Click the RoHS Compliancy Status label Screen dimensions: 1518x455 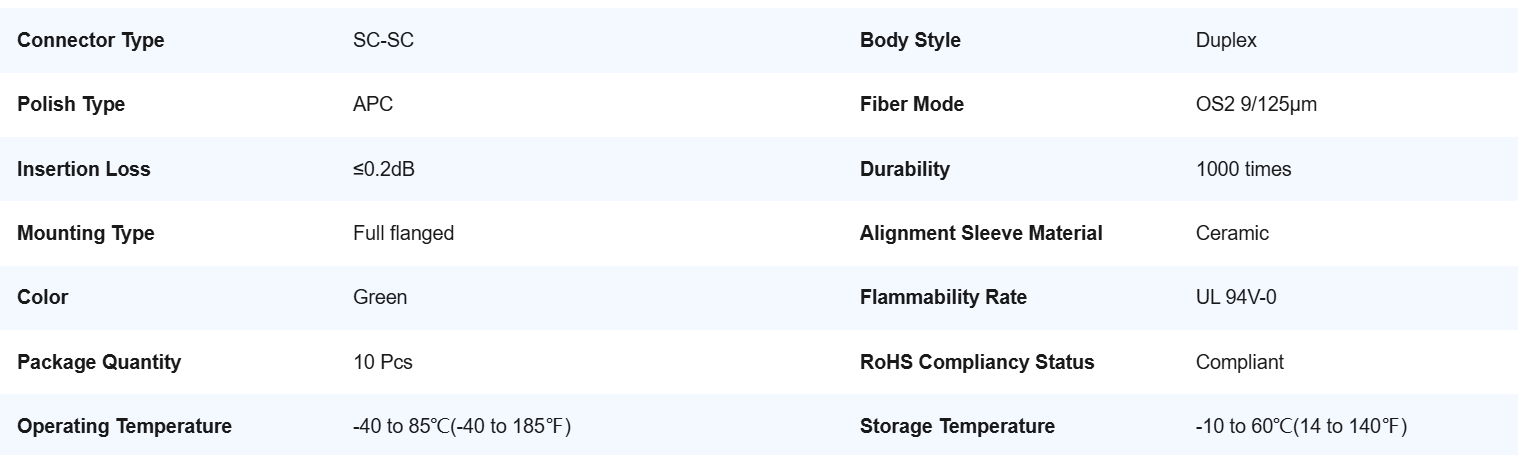click(x=977, y=362)
